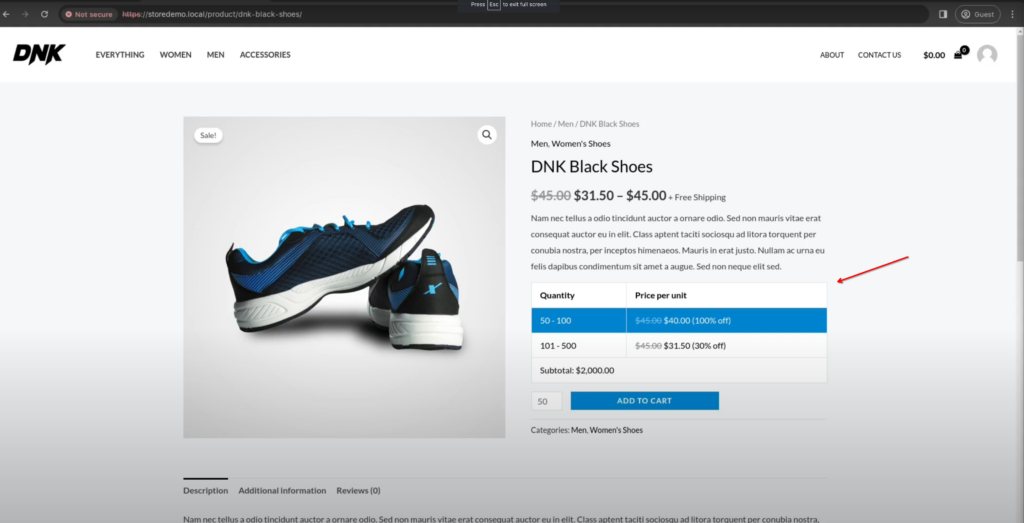1024x523 pixels.
Task: Click Men link in Categories line
Action: 579,430
